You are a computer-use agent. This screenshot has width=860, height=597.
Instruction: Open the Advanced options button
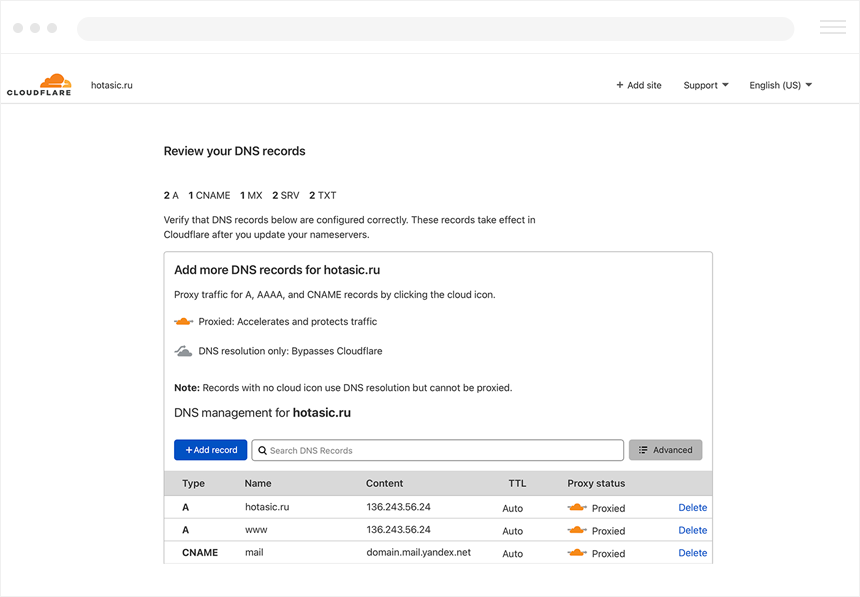click(665, 450)
